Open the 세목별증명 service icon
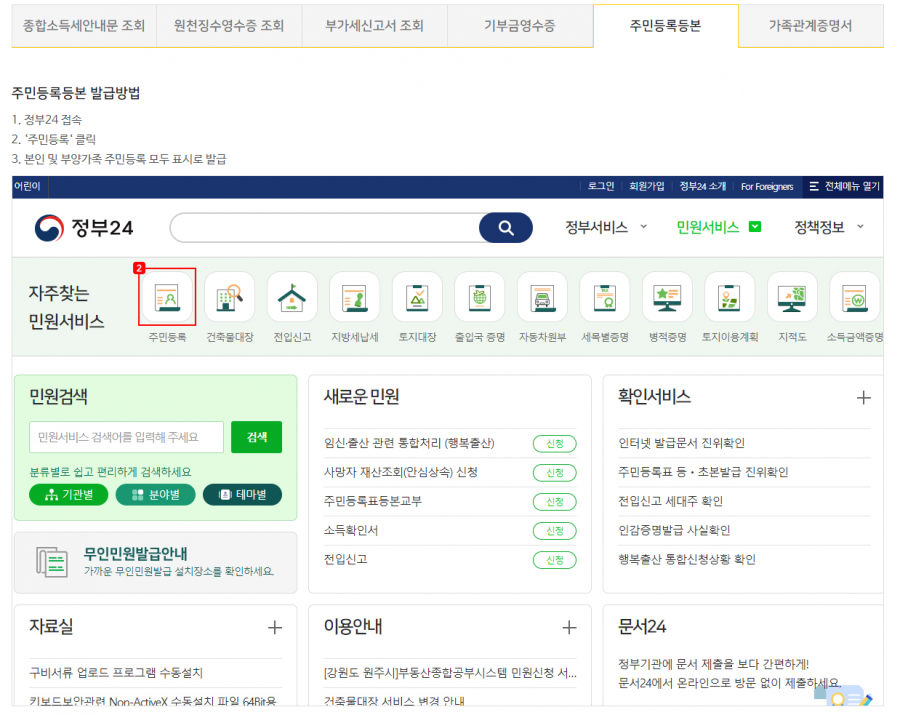900x715 pixels. (x=605, y=297)
